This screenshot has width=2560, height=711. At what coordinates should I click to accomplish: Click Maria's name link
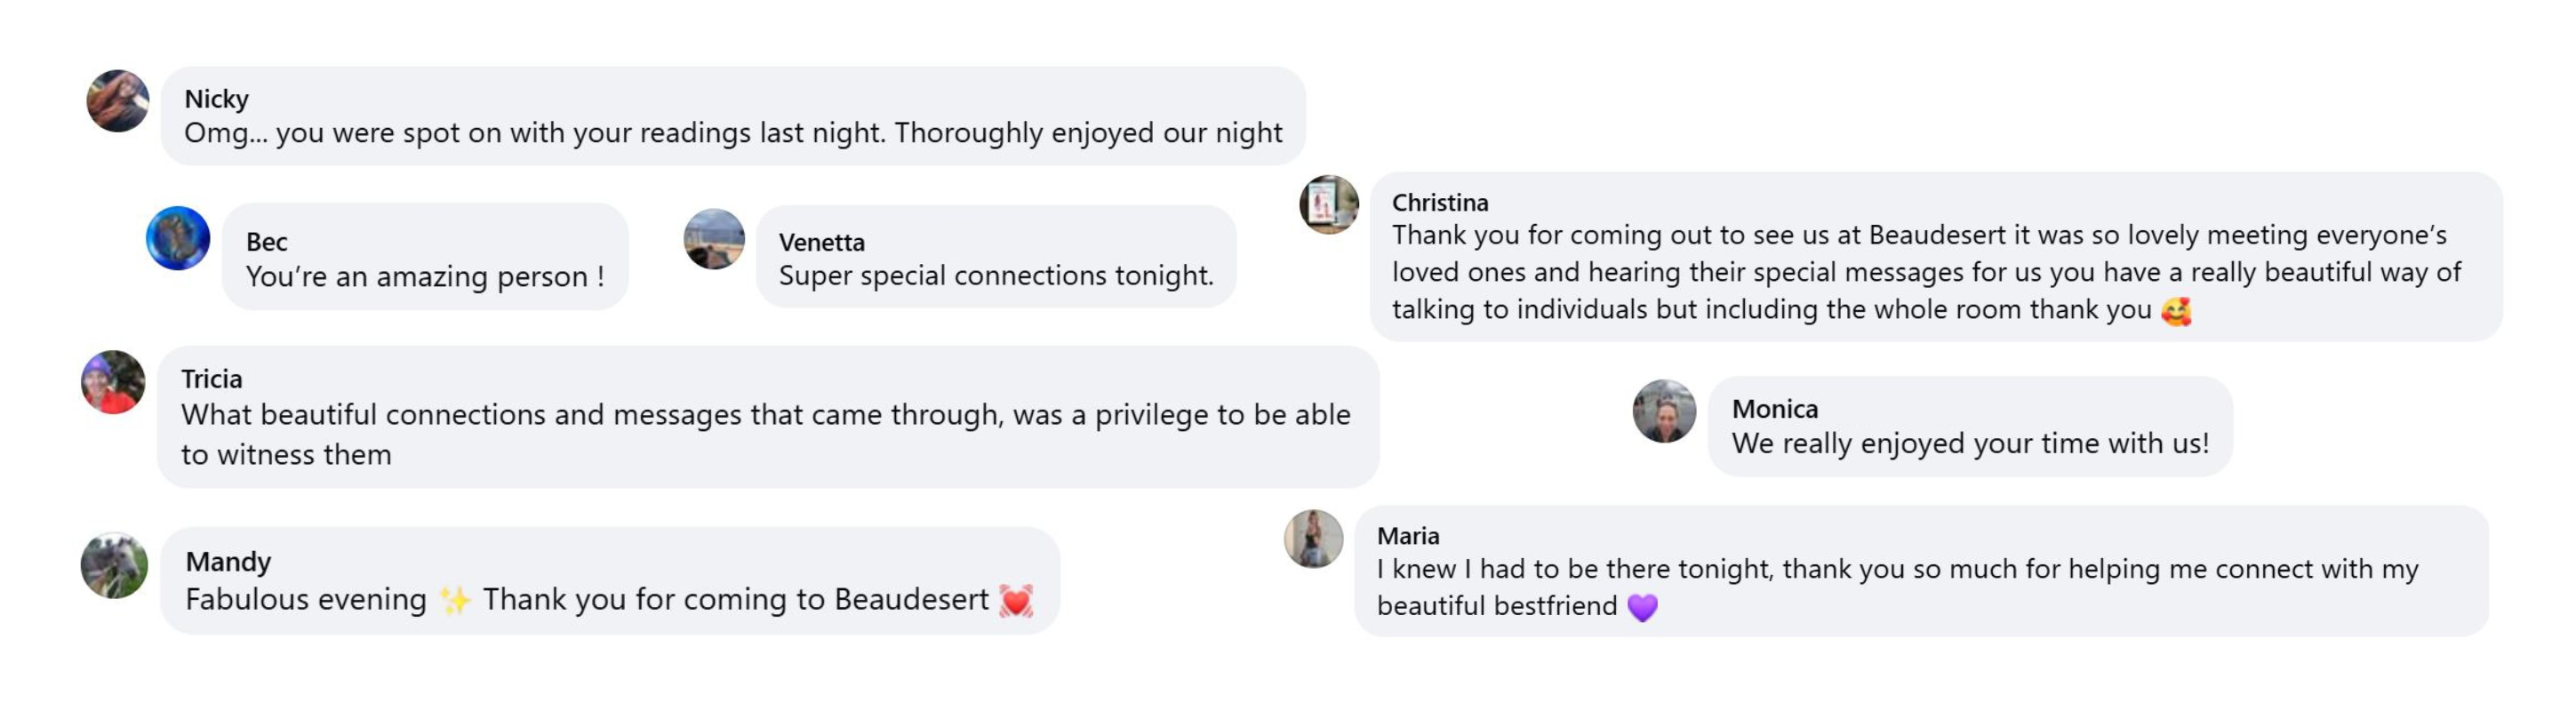[x=1407, y=536]
